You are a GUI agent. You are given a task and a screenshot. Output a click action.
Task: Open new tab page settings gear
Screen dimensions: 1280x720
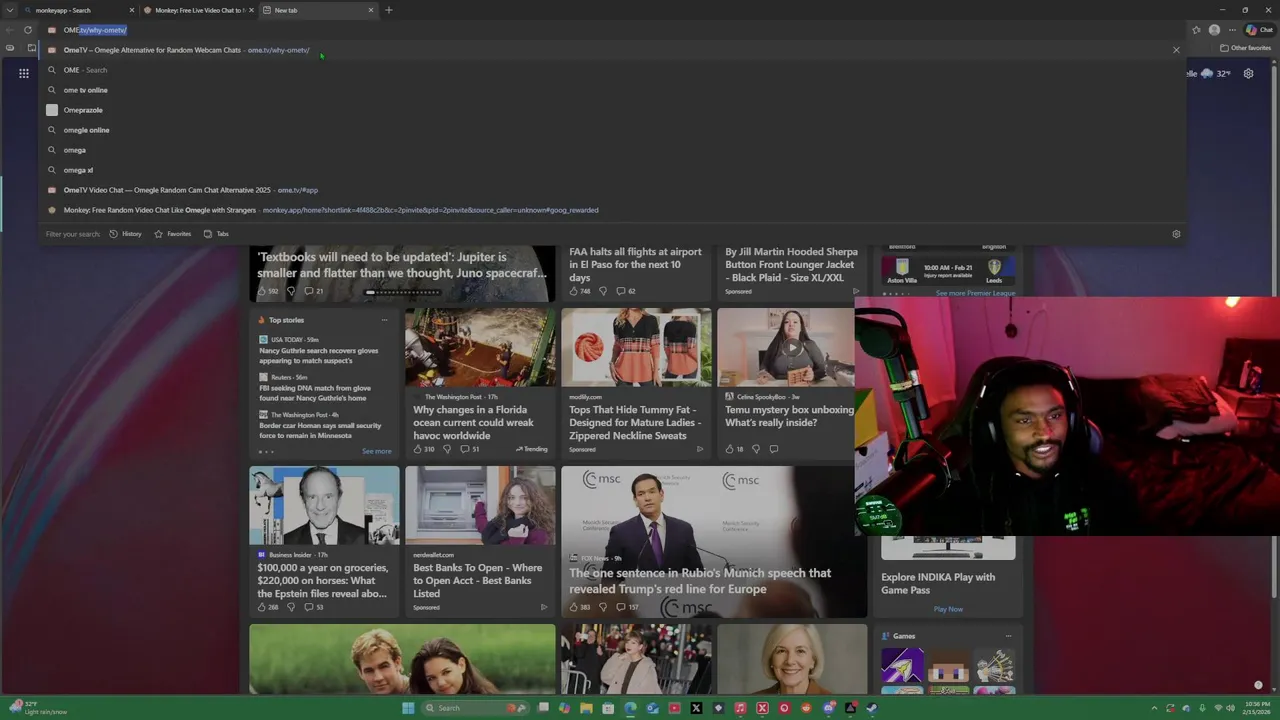coord(1248,73)
